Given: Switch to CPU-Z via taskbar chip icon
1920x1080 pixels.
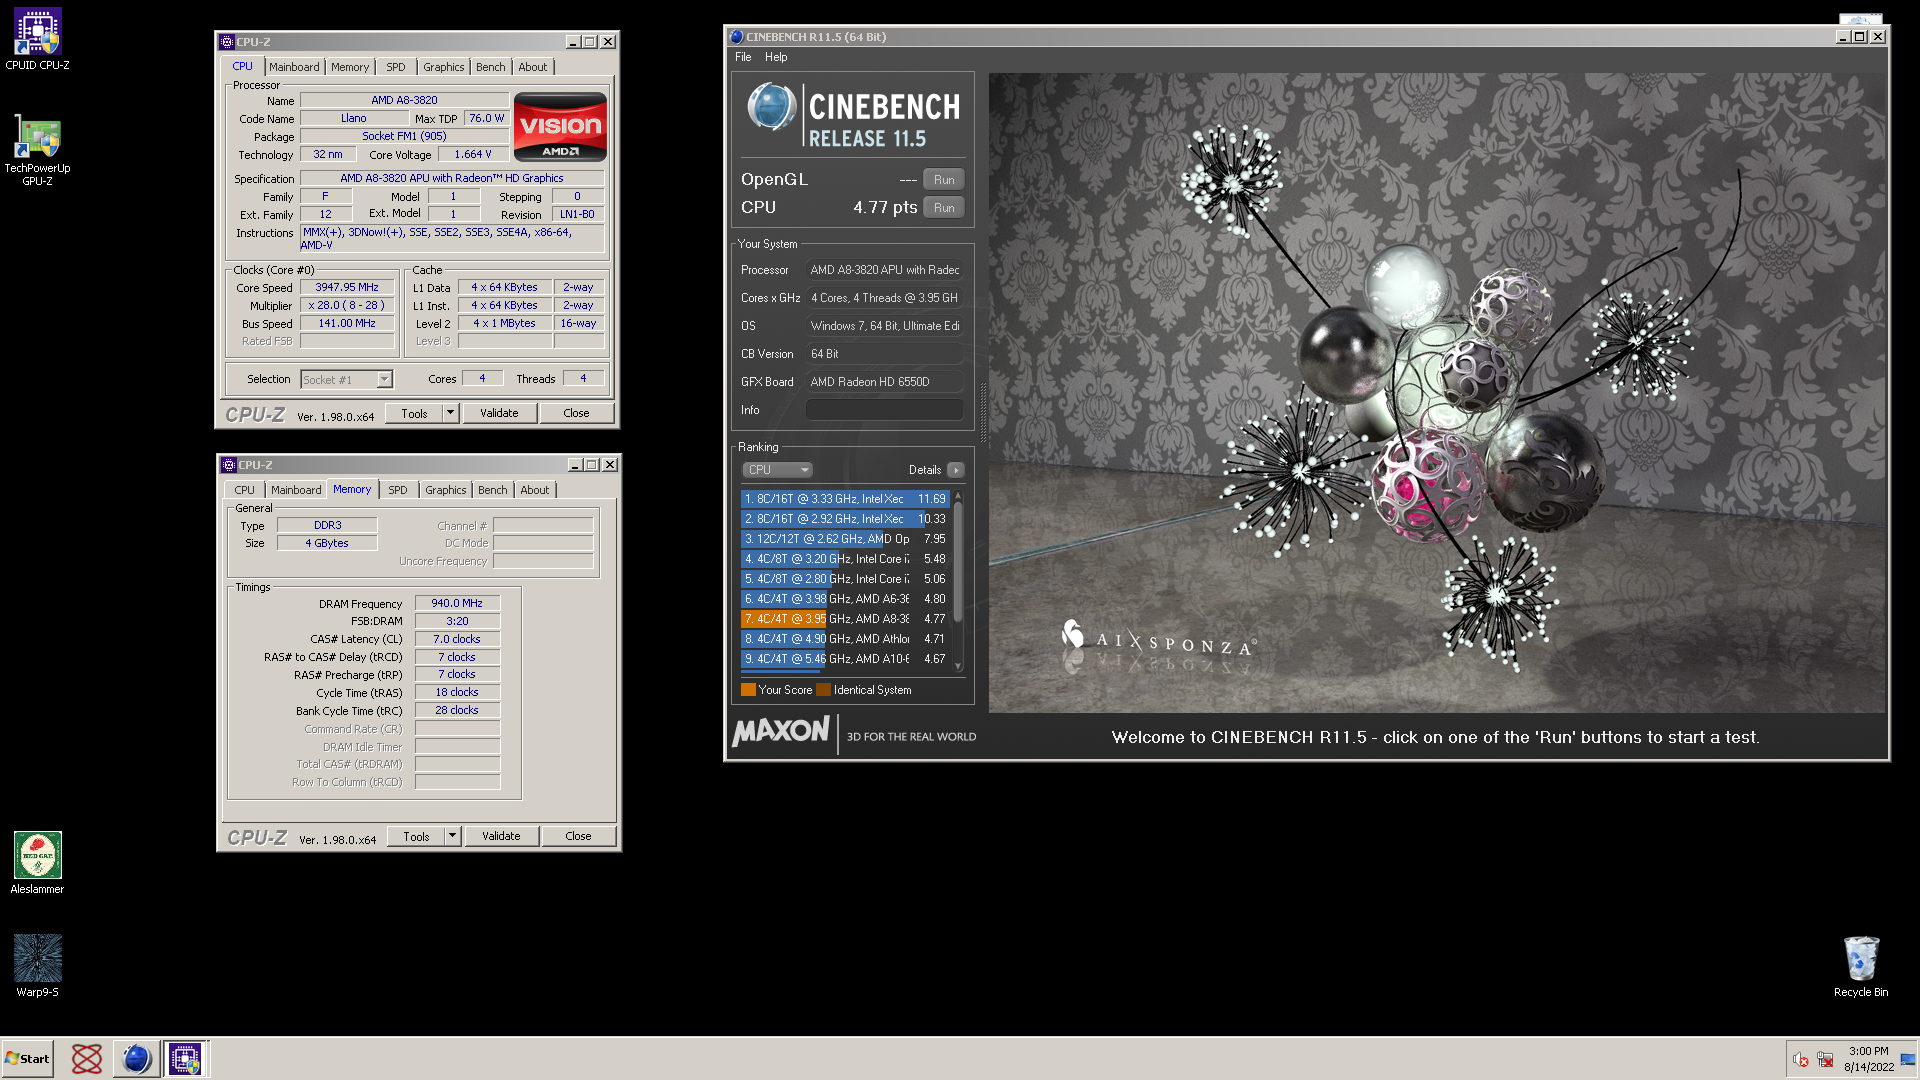Looking at the screenshot, I should tap(185, 1058).
